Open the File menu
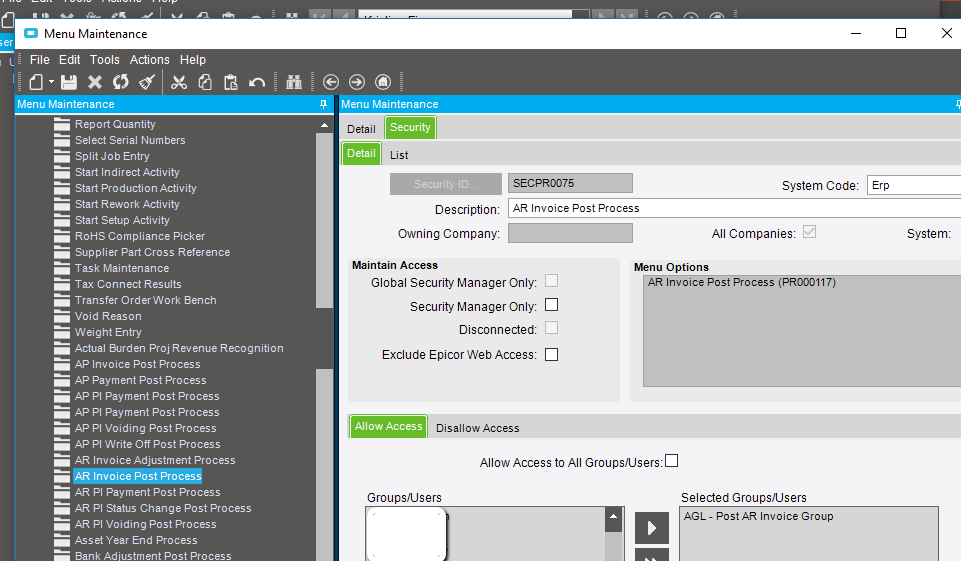Screen dimensions: 961x561 pyautogui.click(x=39, y=59)
